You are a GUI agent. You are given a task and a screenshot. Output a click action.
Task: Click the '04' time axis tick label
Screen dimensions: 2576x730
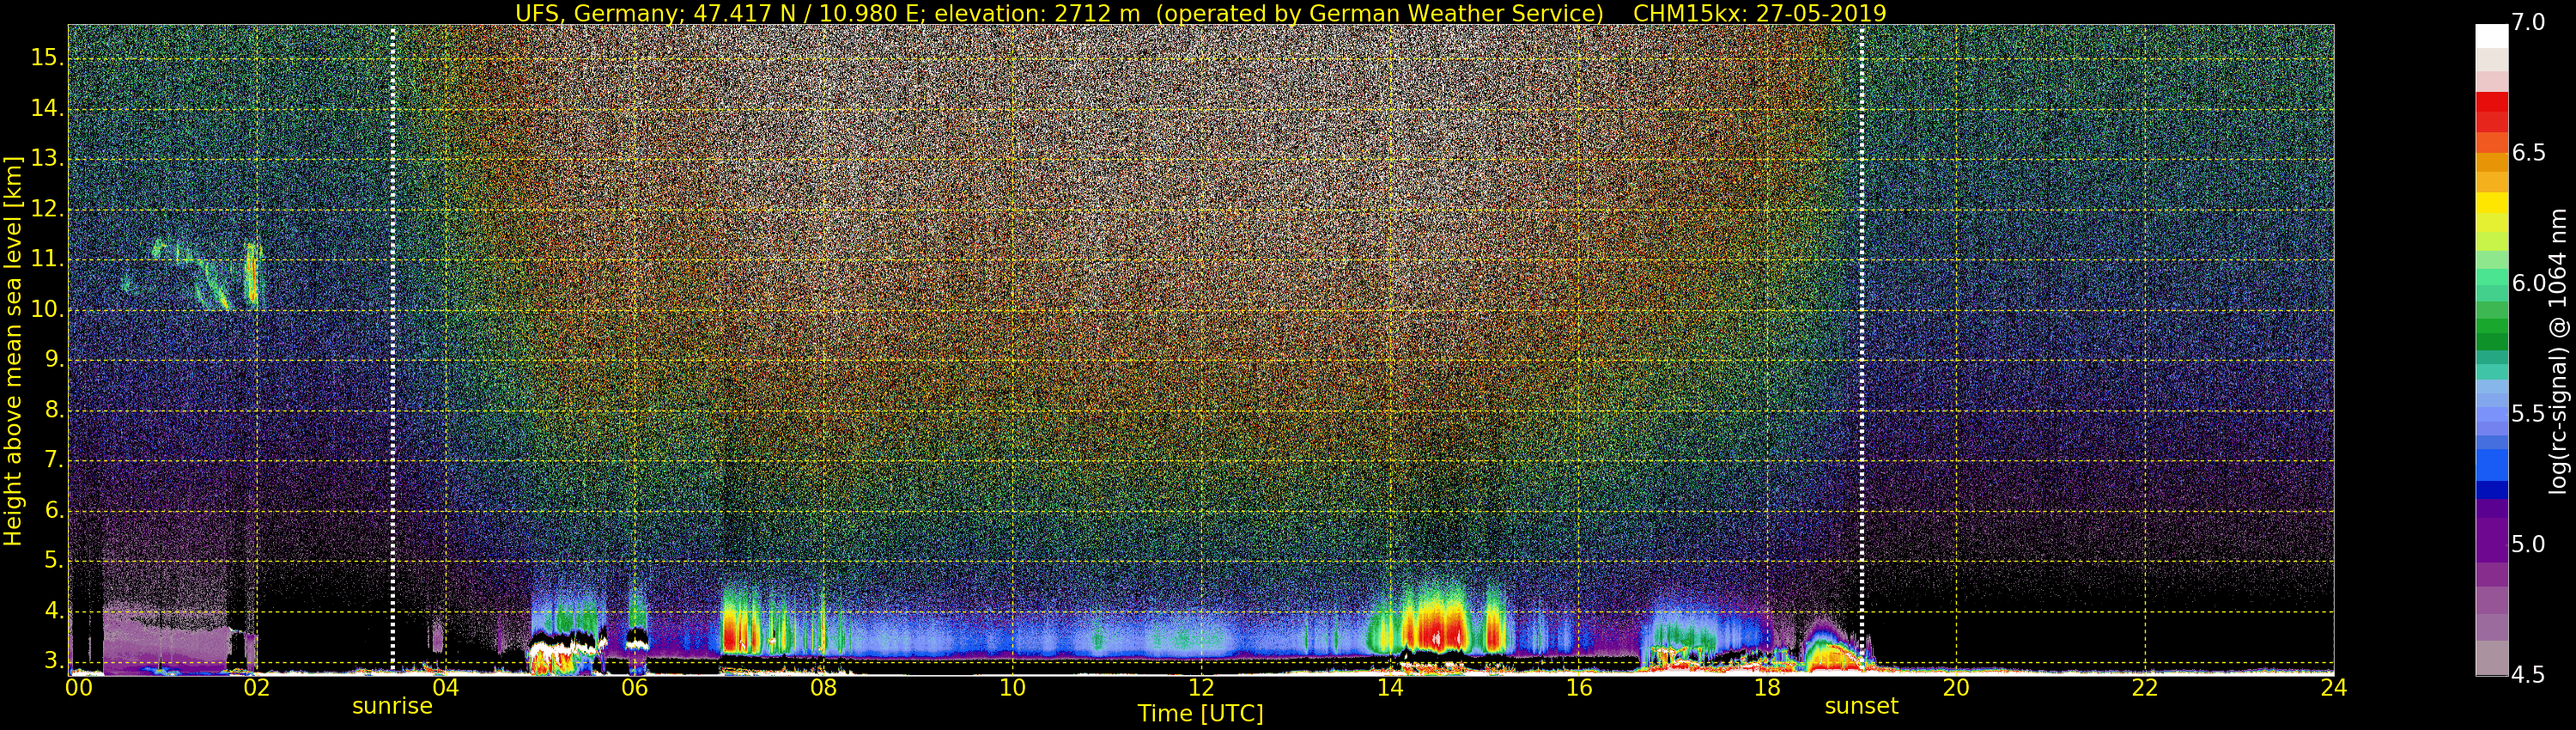445,688
